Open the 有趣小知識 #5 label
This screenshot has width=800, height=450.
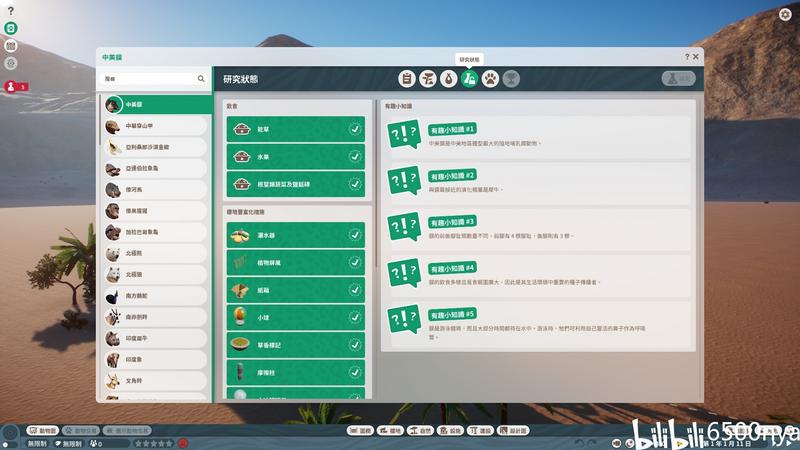452,314
